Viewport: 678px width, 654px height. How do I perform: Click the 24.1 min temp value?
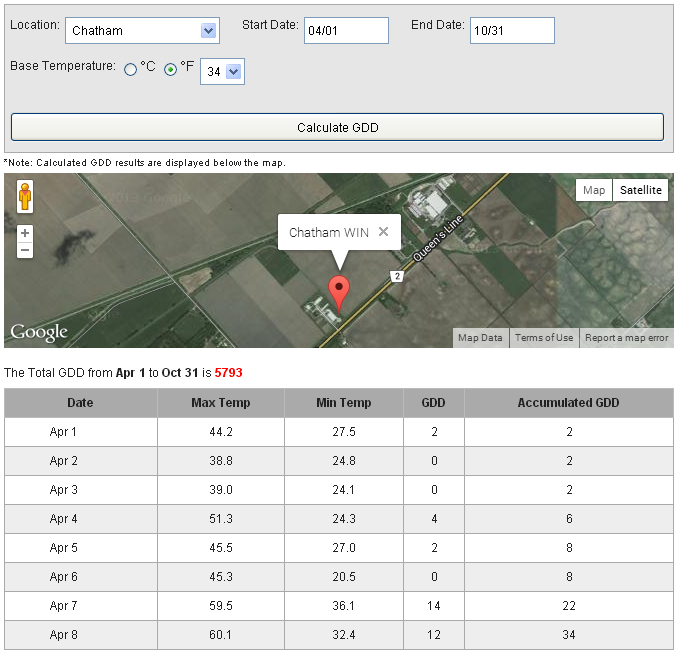tap(344, 490)
